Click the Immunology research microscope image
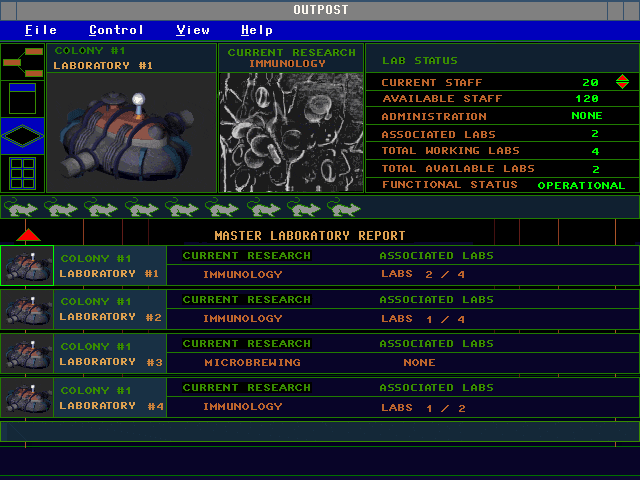Viewport: 640px width, 480px height. 291,132
